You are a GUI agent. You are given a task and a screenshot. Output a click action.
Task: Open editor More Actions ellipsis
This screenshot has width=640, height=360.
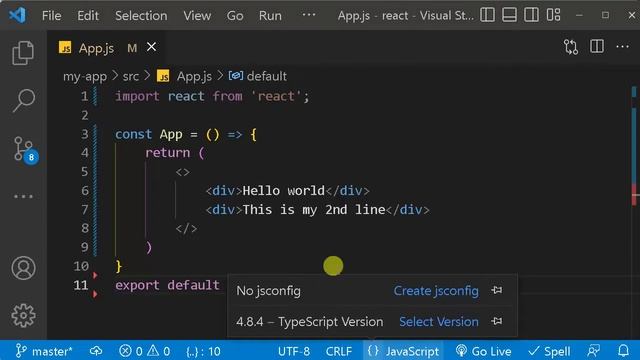(622, 47)
